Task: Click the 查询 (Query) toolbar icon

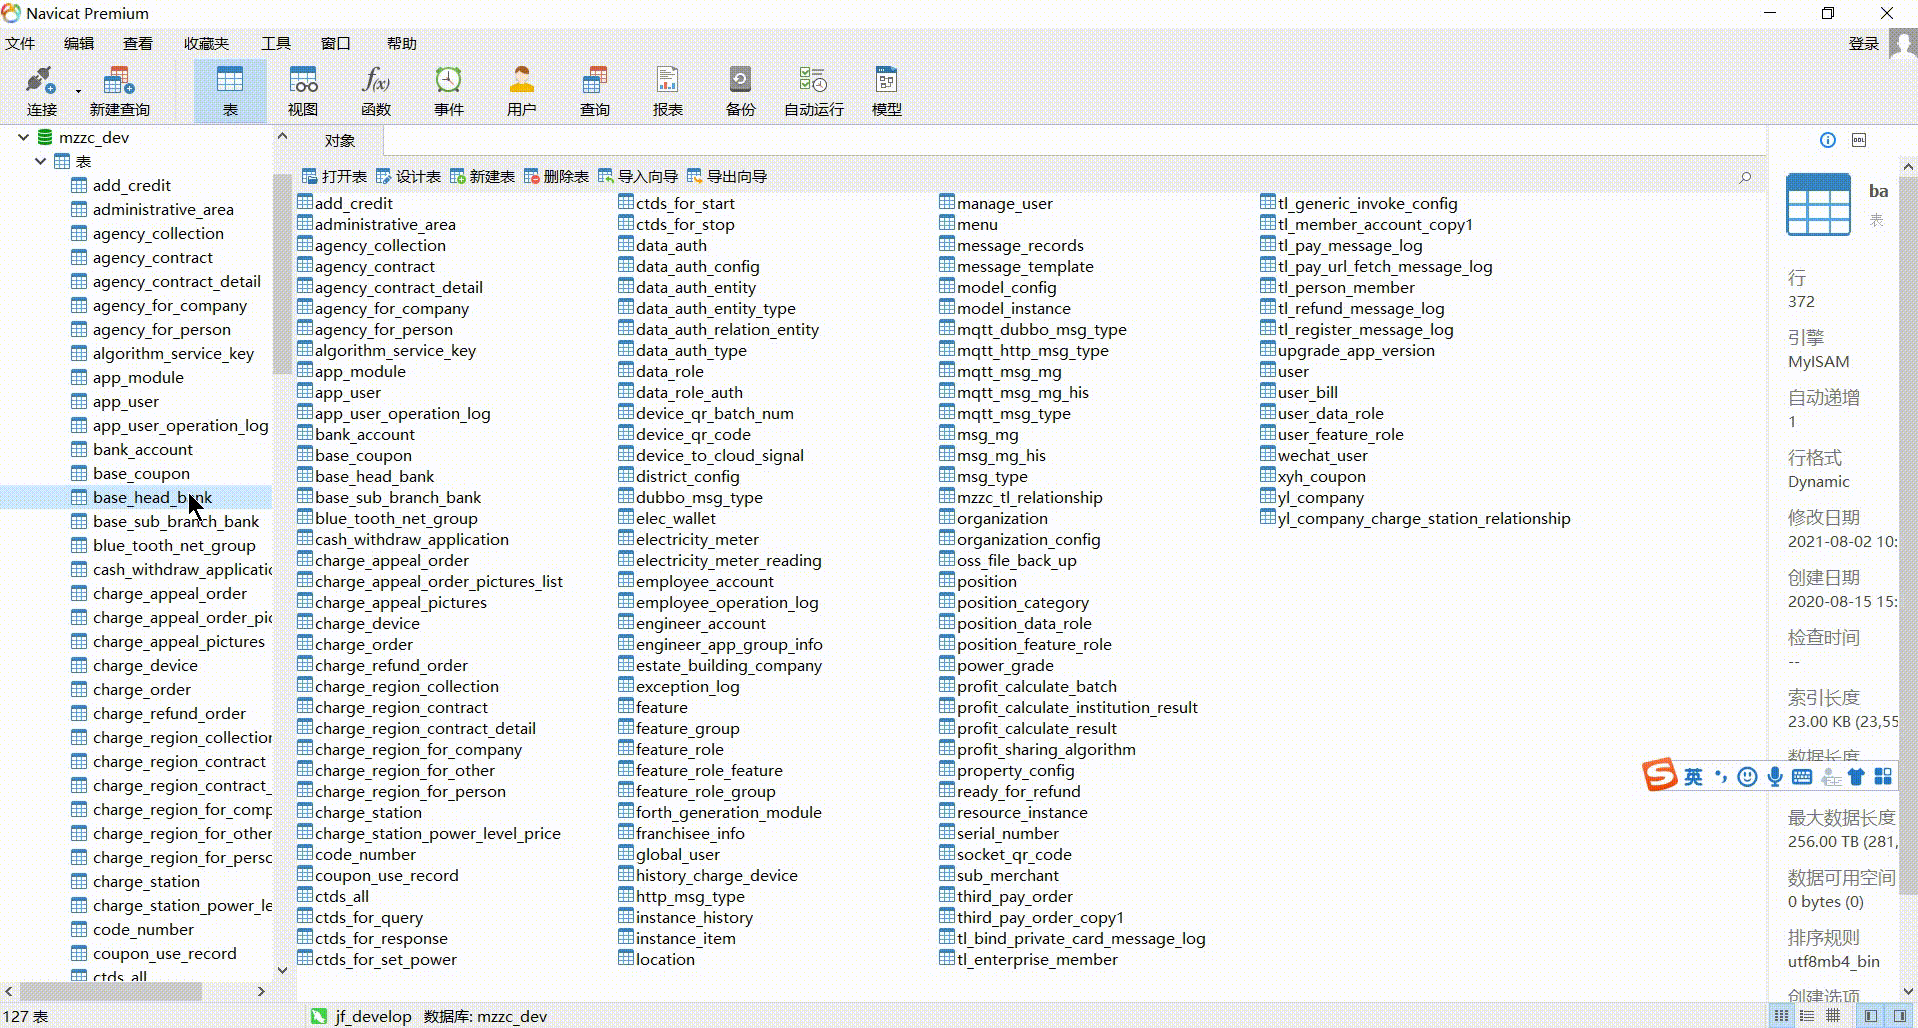Action: tap(595, 90)
